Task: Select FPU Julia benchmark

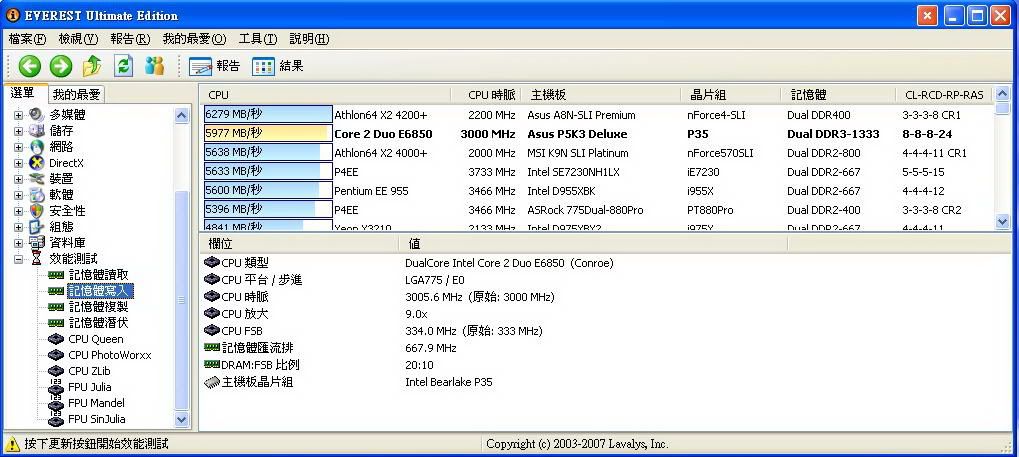Action: click(89, 387)
